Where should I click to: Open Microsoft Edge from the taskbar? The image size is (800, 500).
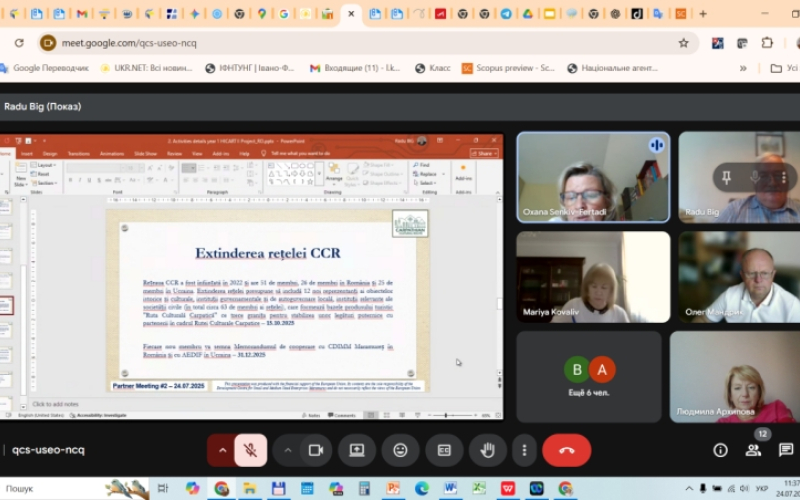[x=421, y=488]
